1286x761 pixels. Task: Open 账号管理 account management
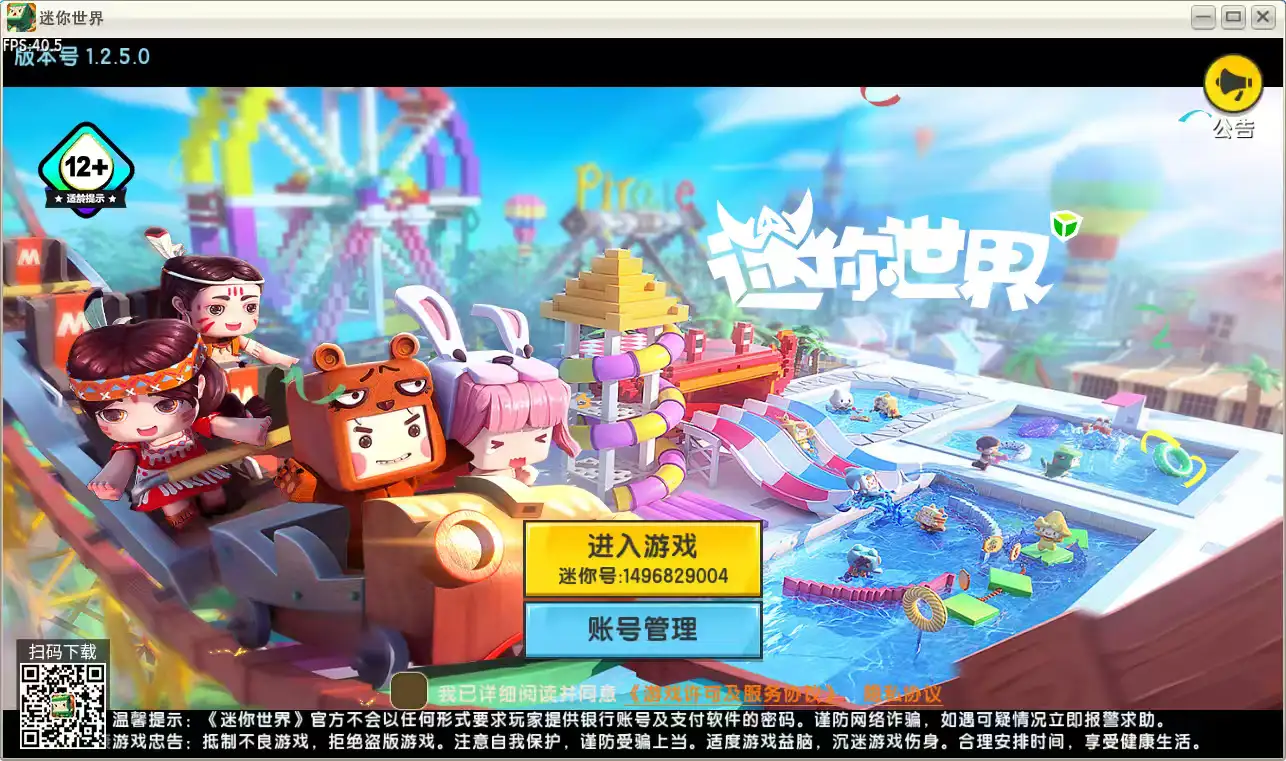click(x=643, y=630)
